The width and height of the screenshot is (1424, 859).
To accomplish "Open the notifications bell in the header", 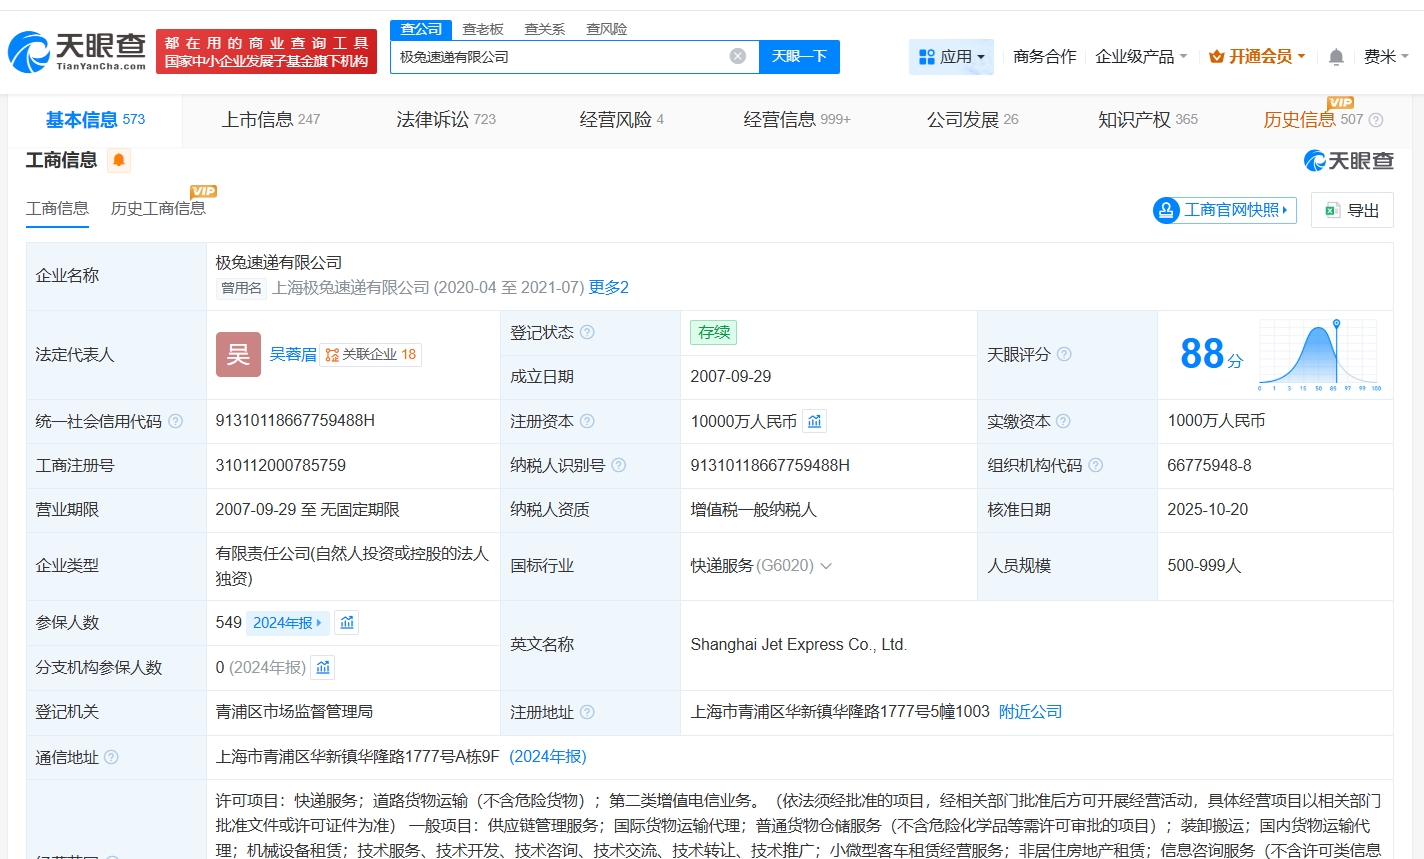I will tap(1336, 57).
